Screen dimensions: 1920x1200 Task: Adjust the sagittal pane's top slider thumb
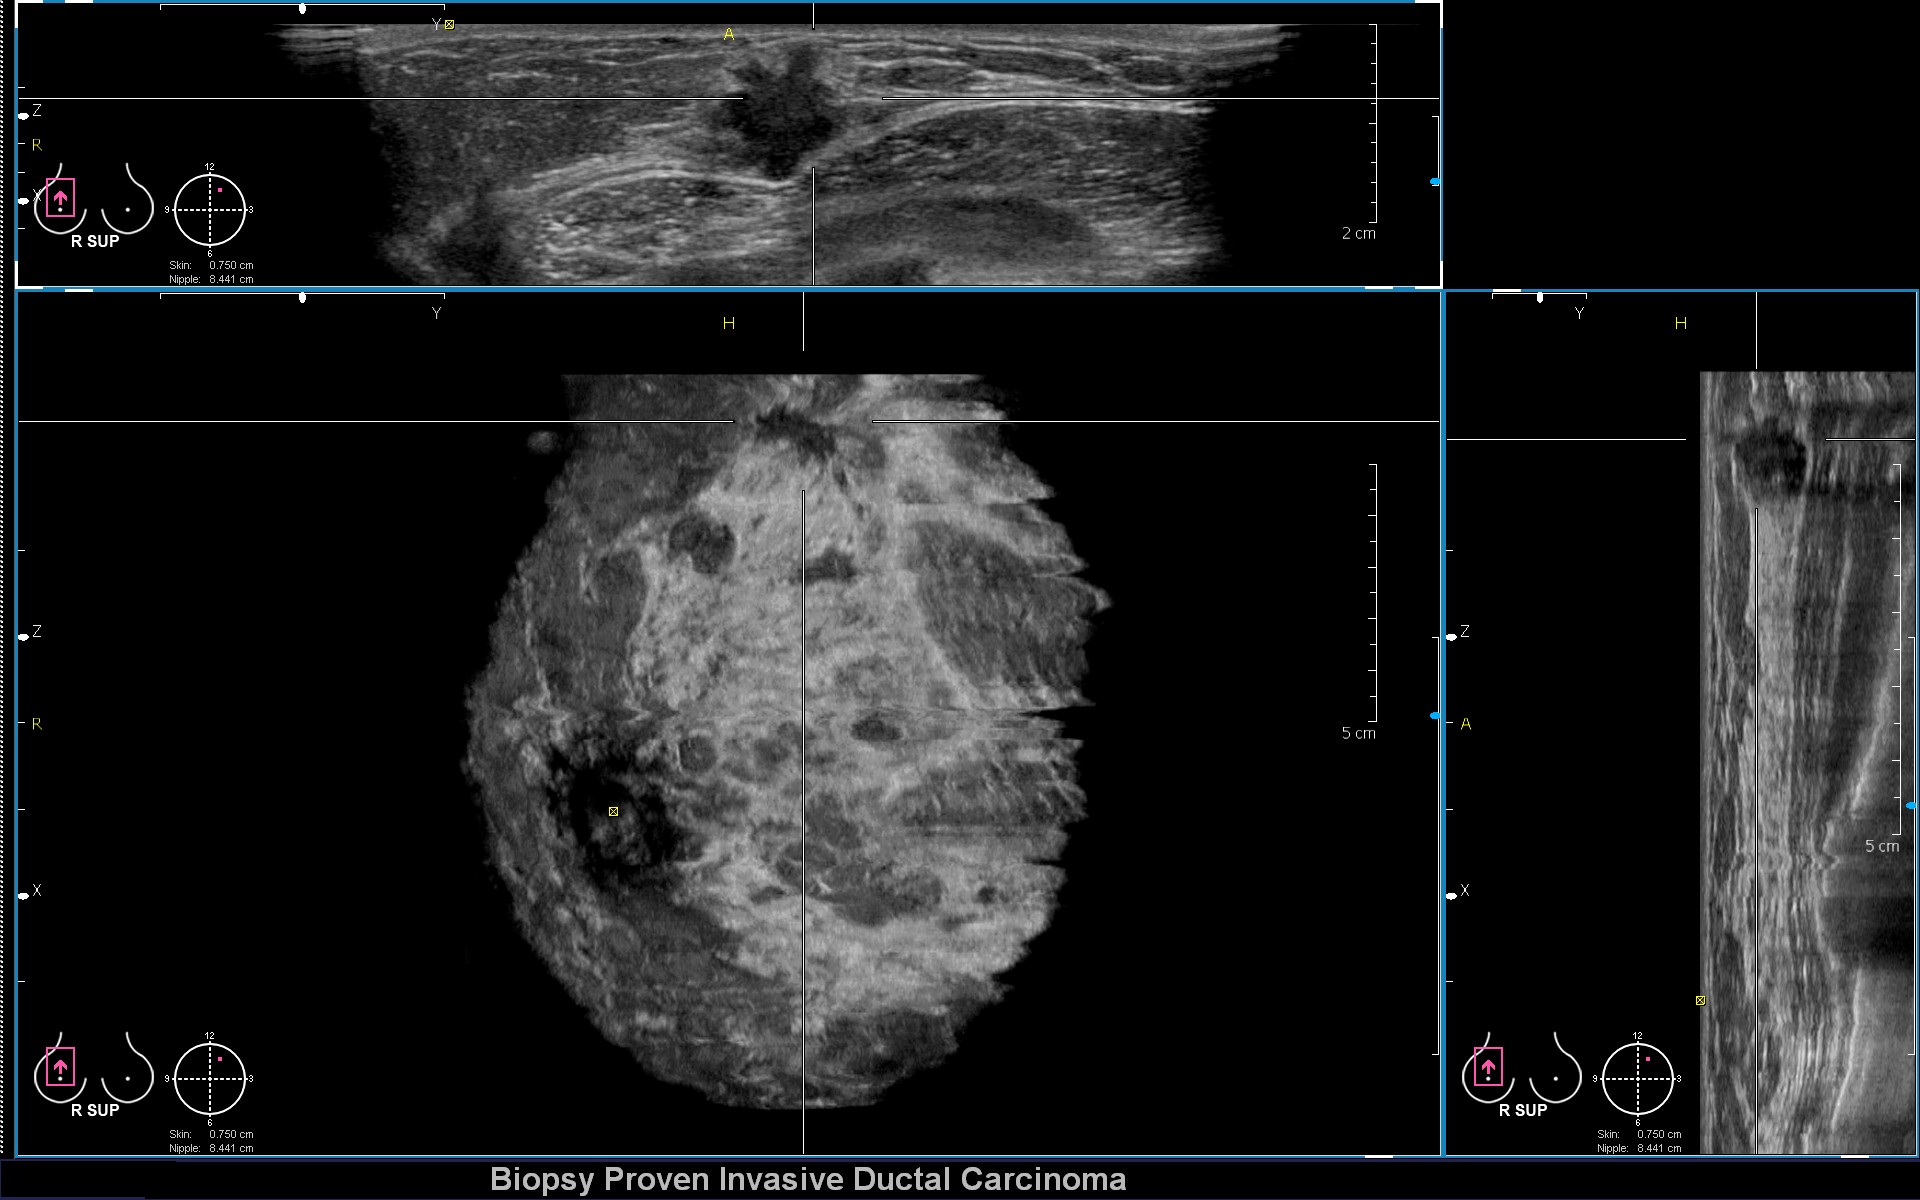[1540, 297]
